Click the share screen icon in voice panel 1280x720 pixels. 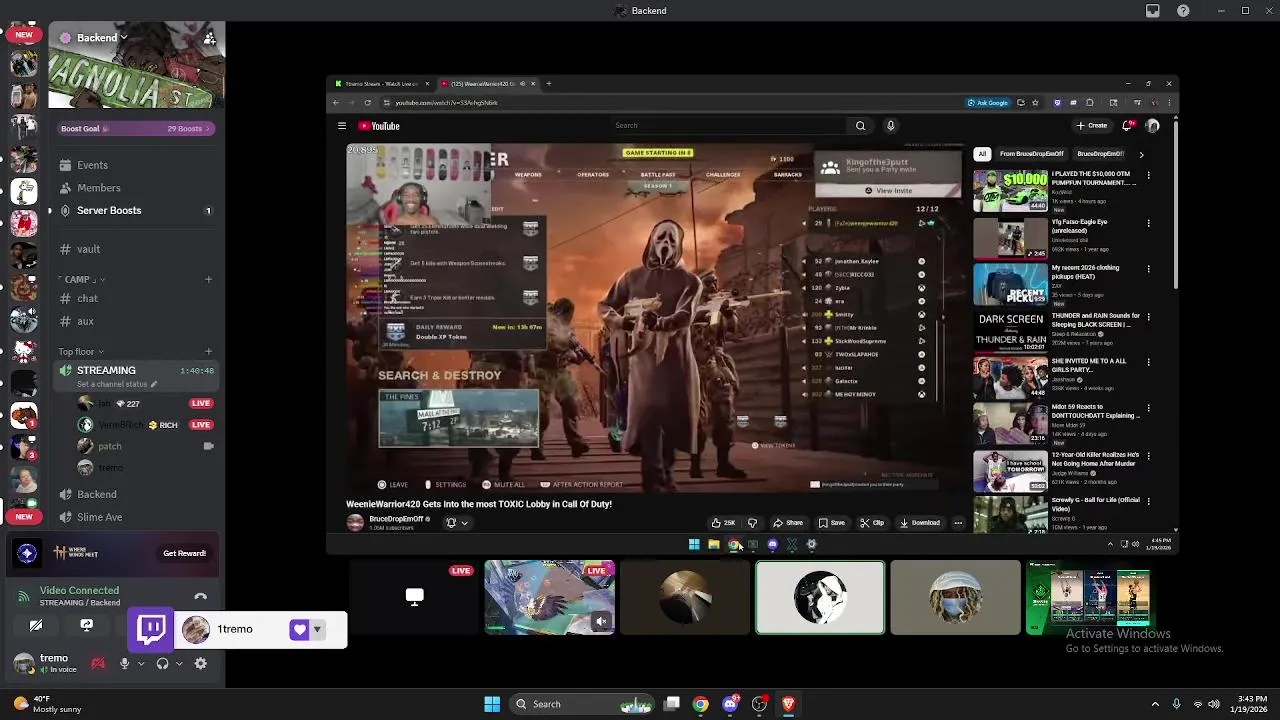coord(86,625)
